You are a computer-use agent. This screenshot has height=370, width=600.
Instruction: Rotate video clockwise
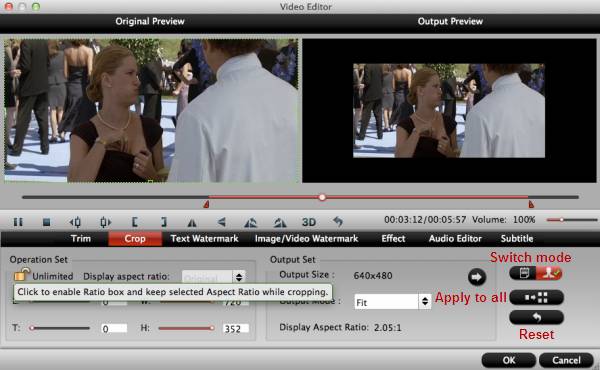point(280,222)
